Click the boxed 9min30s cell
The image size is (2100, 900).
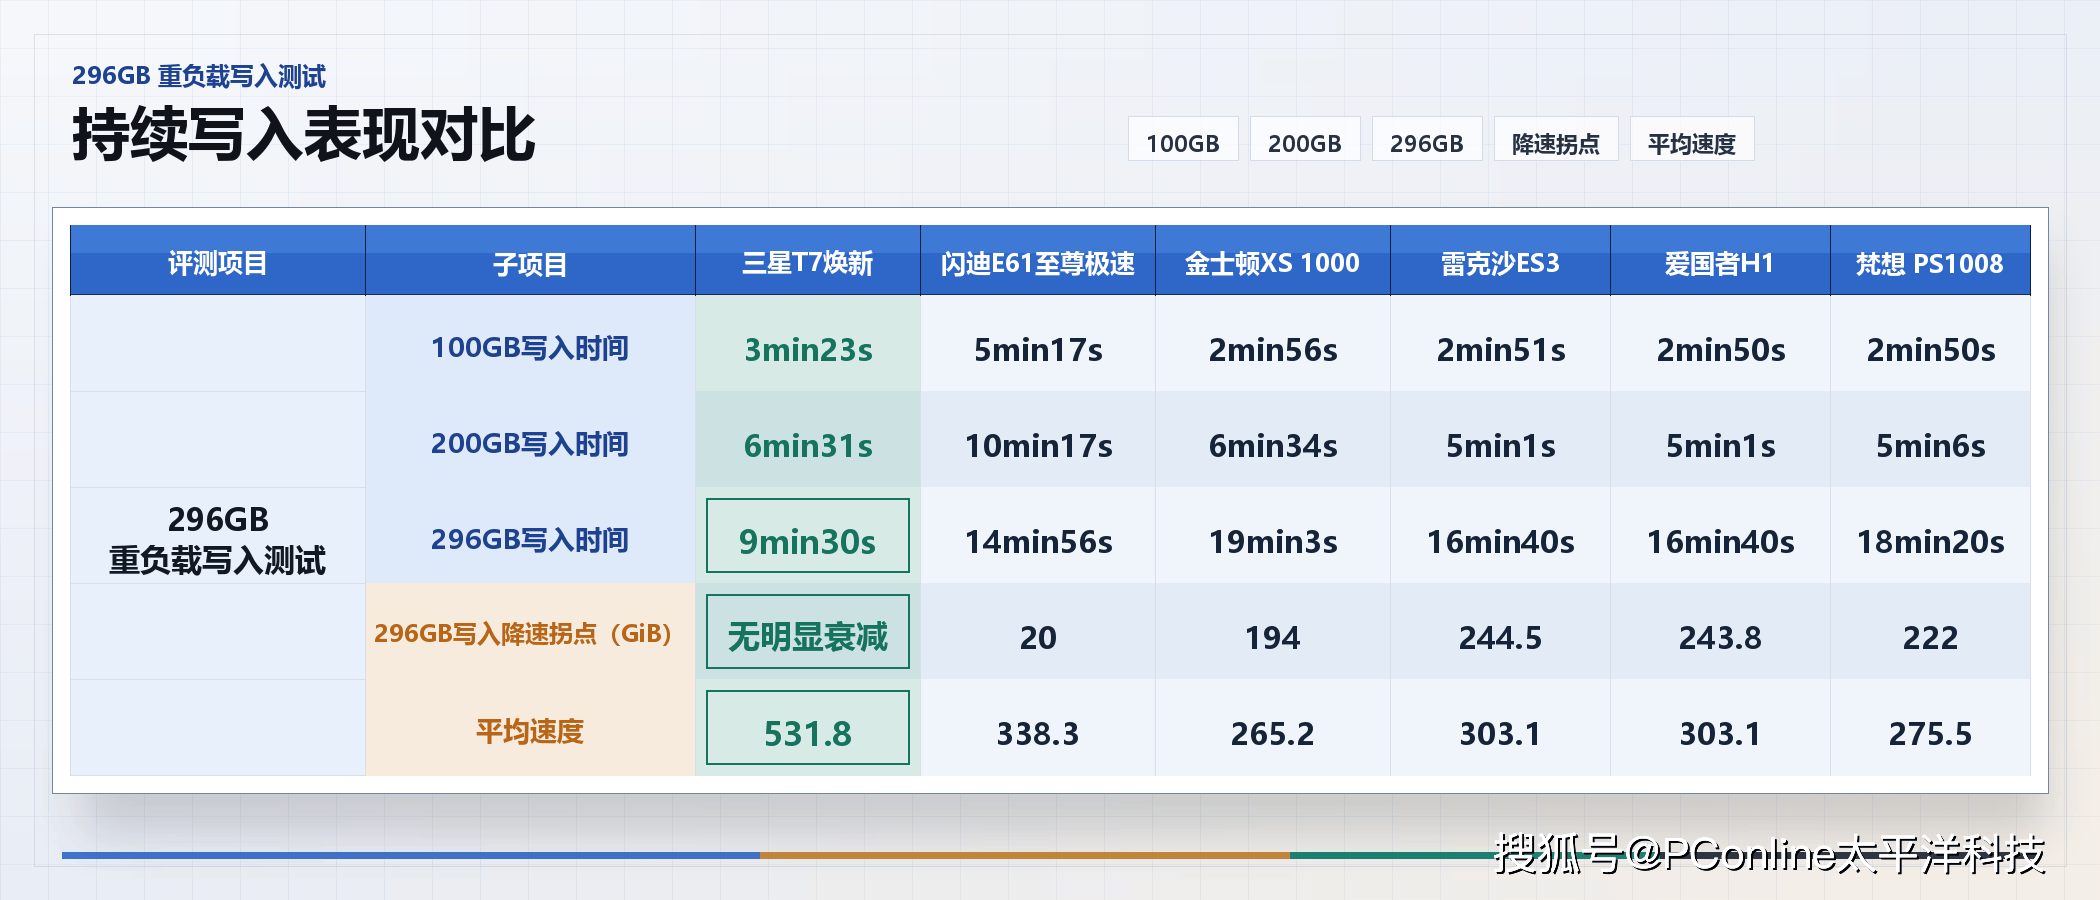click(808, 536)
